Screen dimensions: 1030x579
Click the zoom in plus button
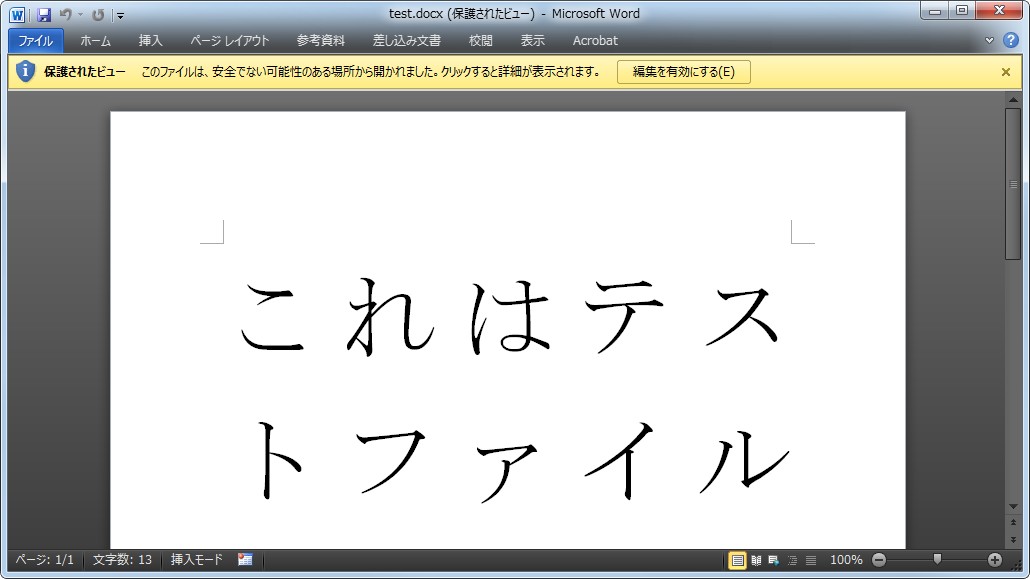coord(995,560)
